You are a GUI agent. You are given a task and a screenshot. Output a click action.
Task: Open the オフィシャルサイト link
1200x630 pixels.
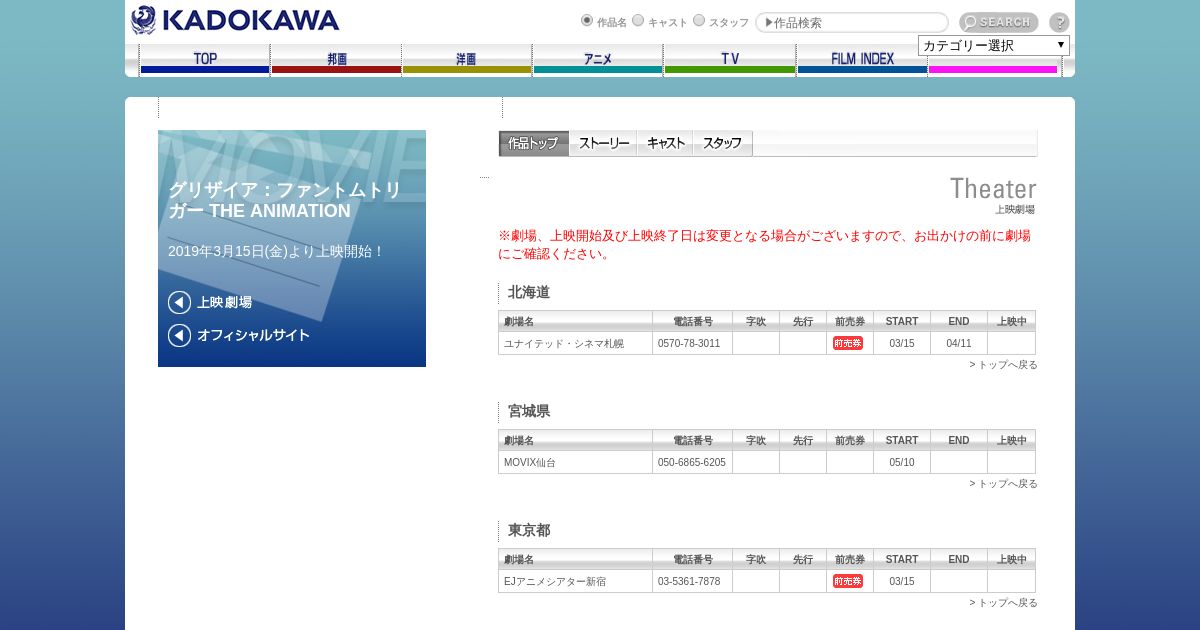click(253, 335)
